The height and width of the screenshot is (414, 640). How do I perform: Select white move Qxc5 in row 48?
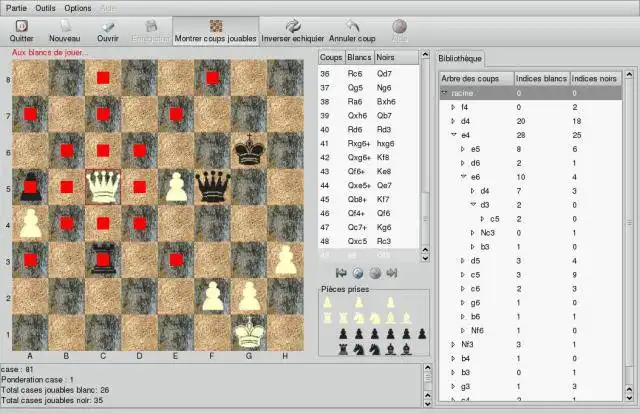pos(357,241)
